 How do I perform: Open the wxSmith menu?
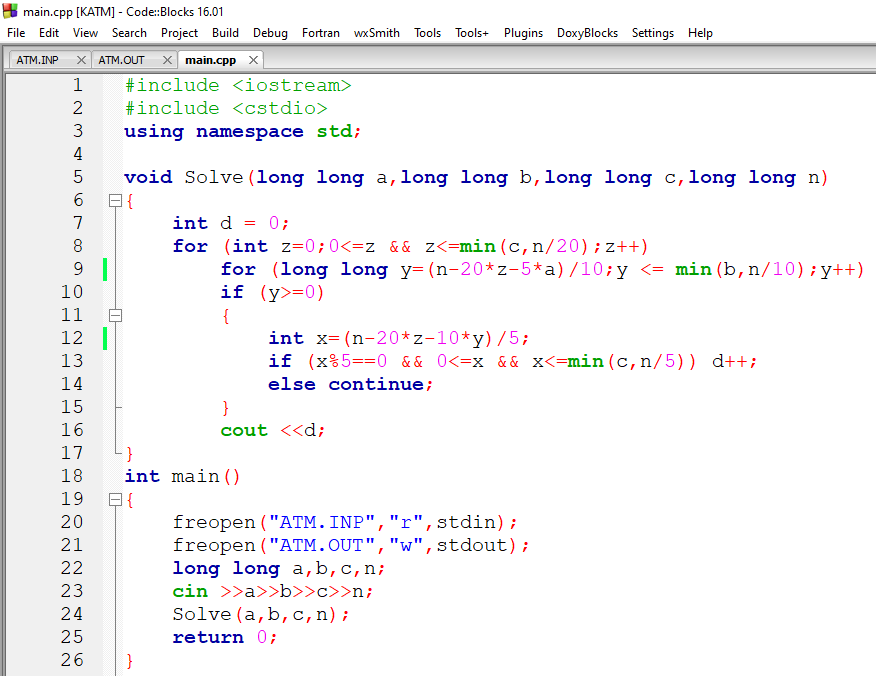pos(376,33)
